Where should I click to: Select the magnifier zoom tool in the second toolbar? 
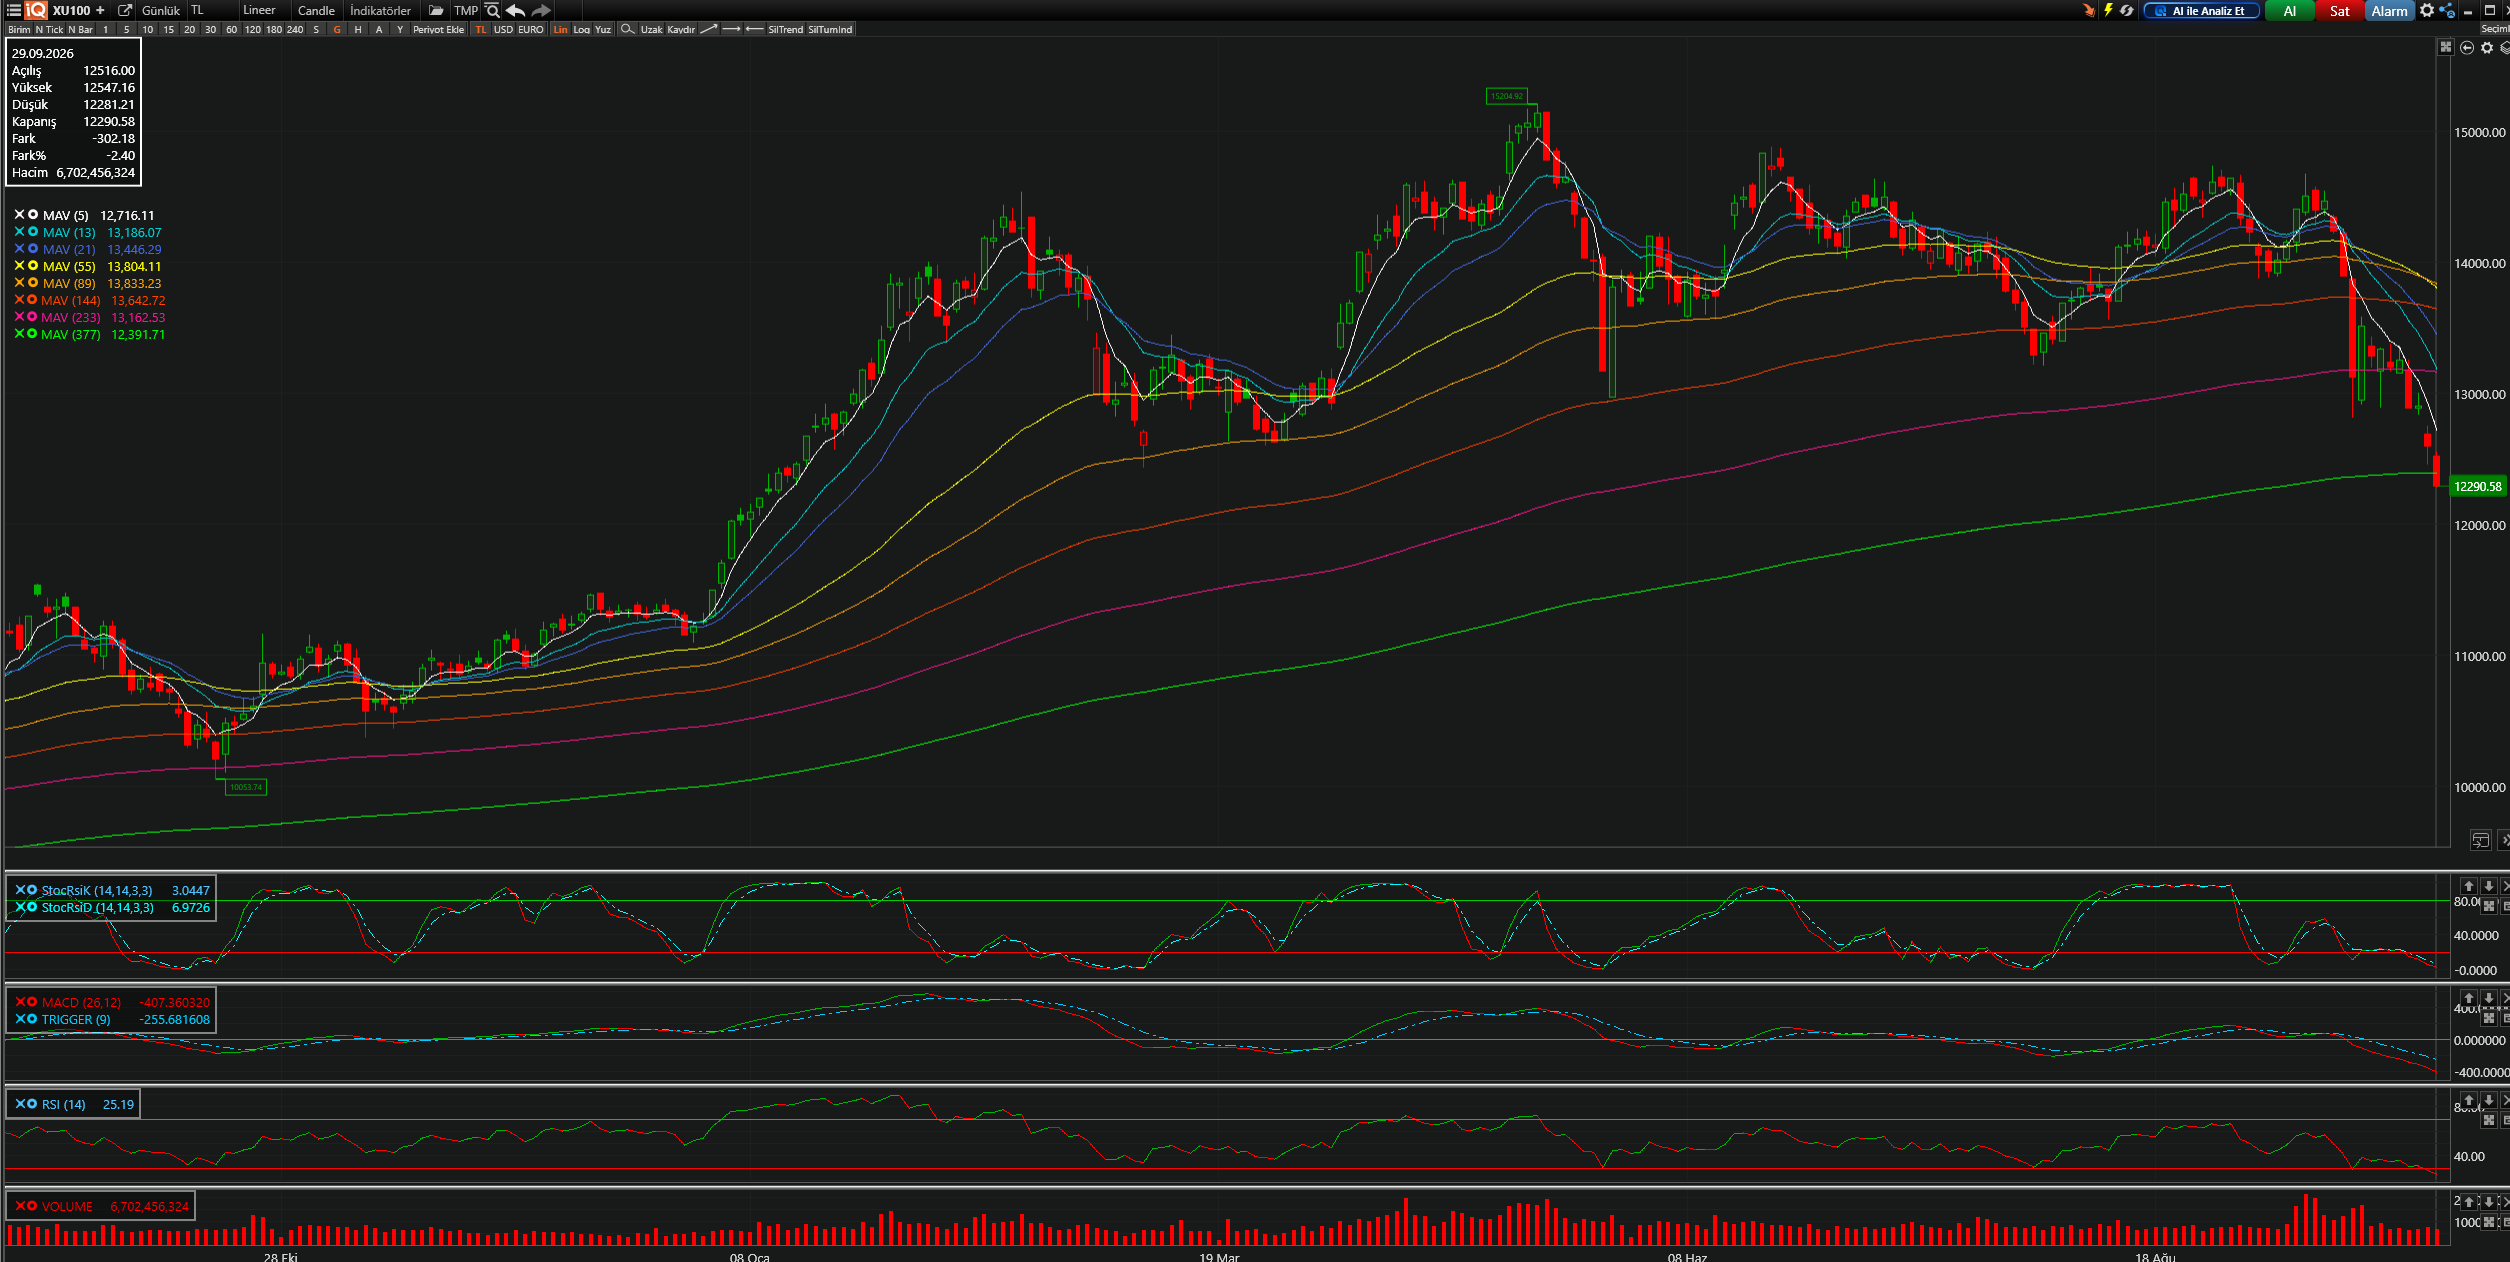tap(627, 29)
